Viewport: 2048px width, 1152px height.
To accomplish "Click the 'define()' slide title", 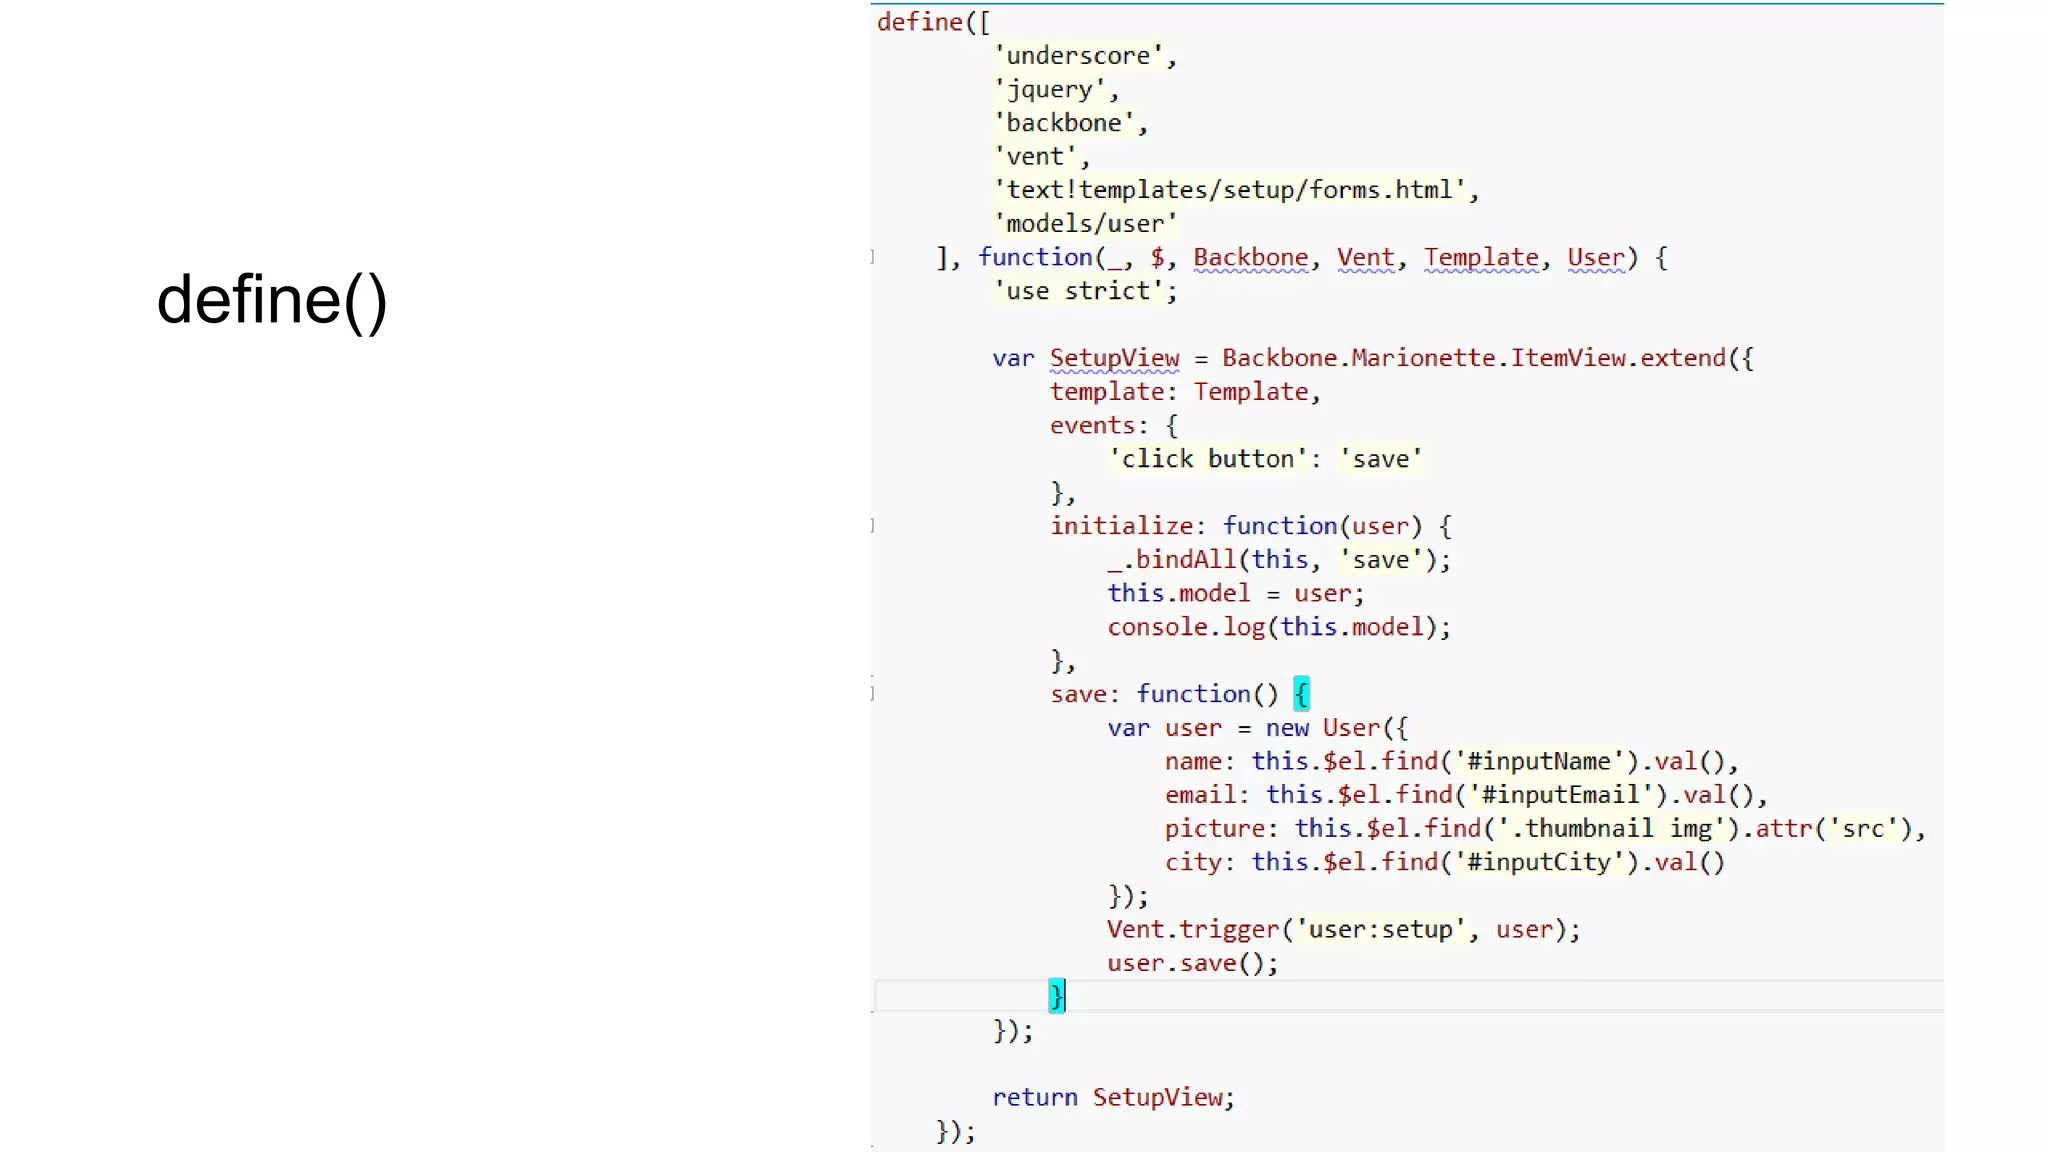I will point(272,300).
